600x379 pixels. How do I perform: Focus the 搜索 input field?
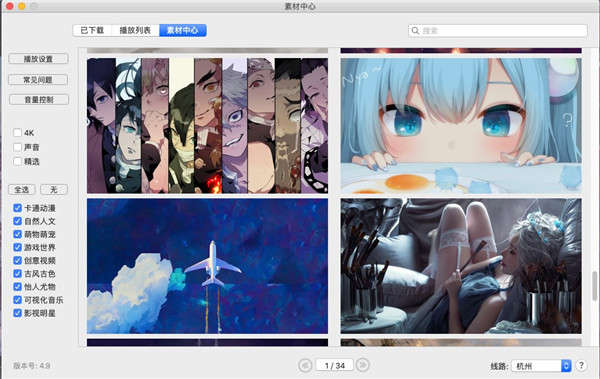coord(498,31)
